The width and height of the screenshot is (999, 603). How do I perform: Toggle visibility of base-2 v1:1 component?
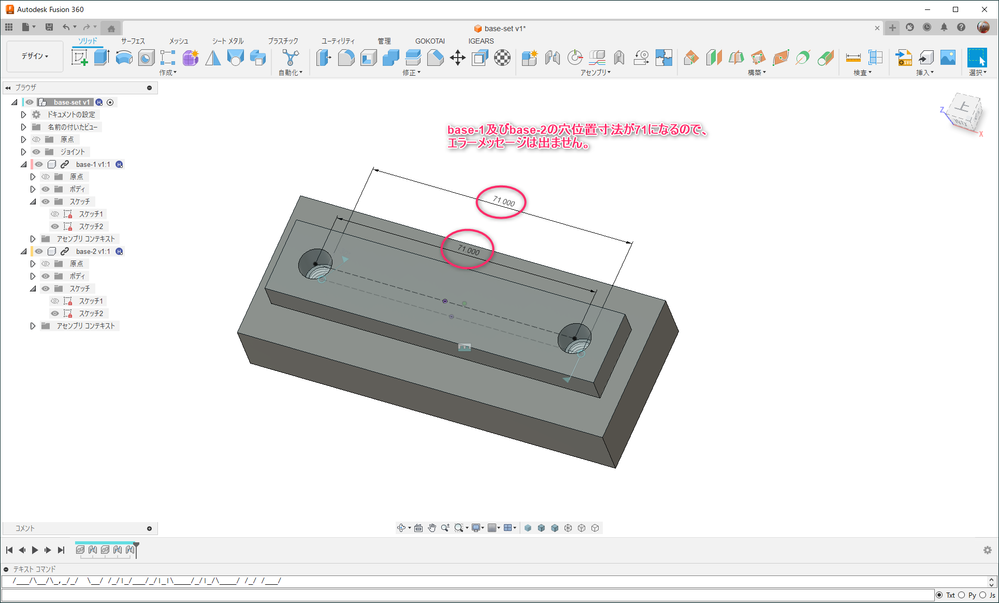[x=39, y=251]
